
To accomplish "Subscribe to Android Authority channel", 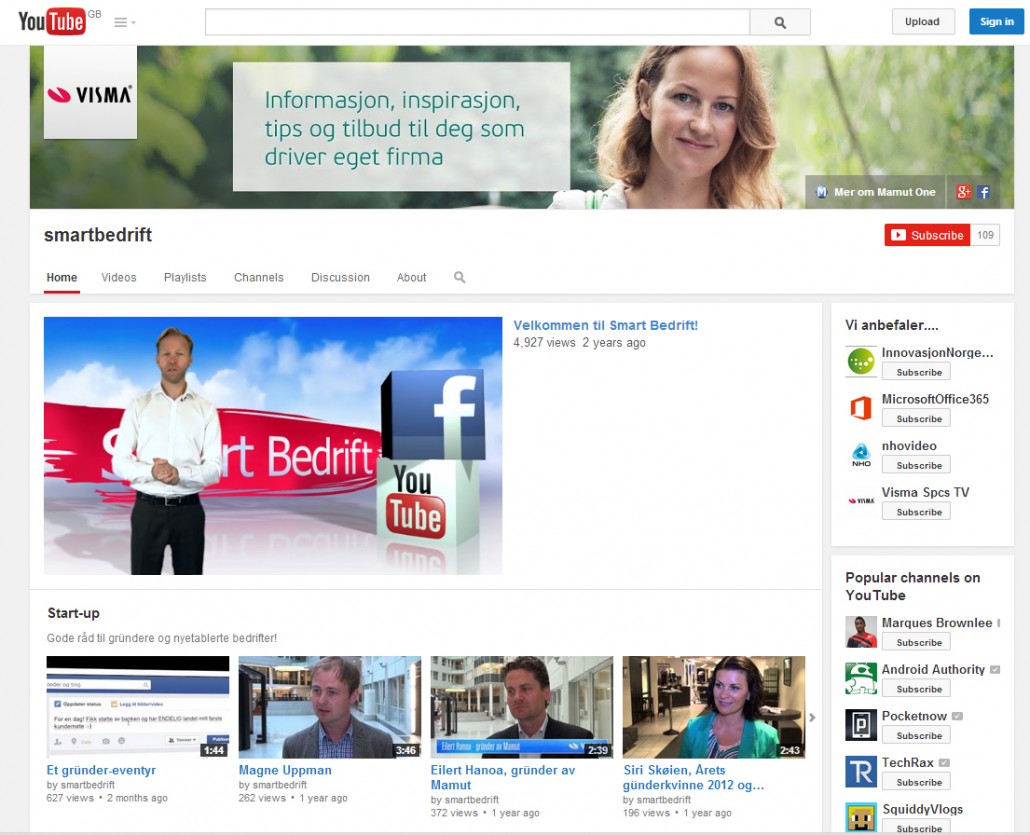I will [916, 688].
